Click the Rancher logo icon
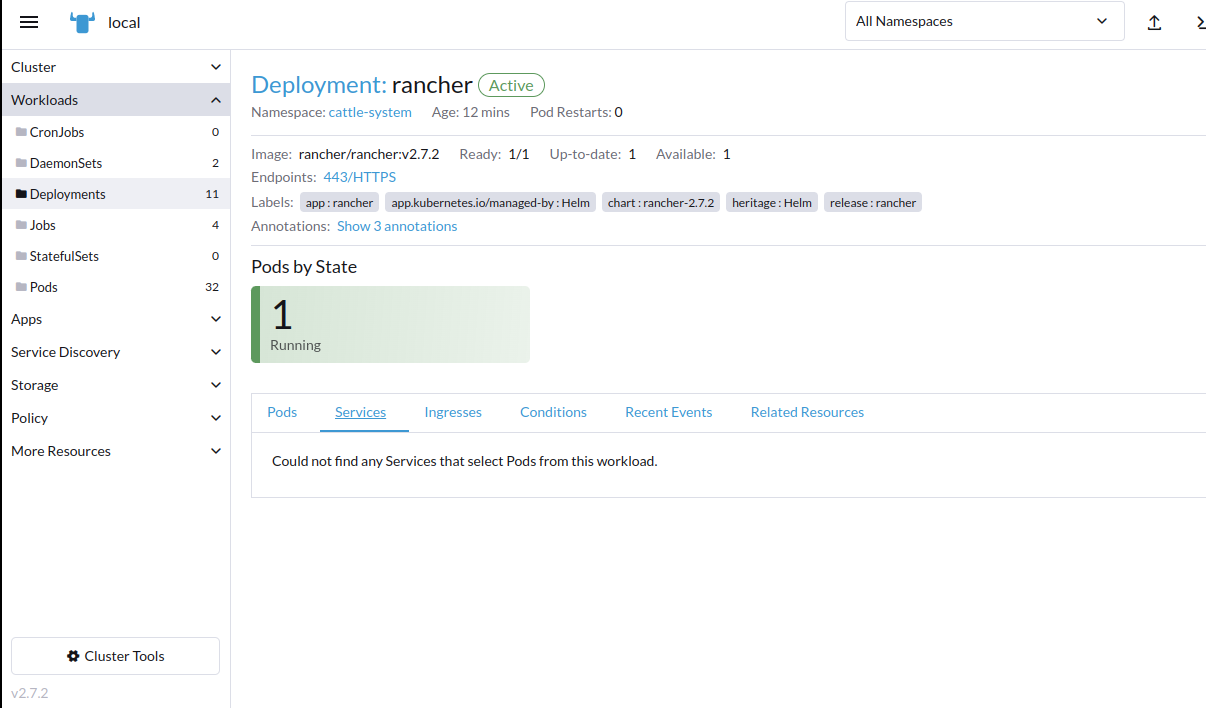The height and width of the screenshot is (708, 1206). click(x=78, y=21)
